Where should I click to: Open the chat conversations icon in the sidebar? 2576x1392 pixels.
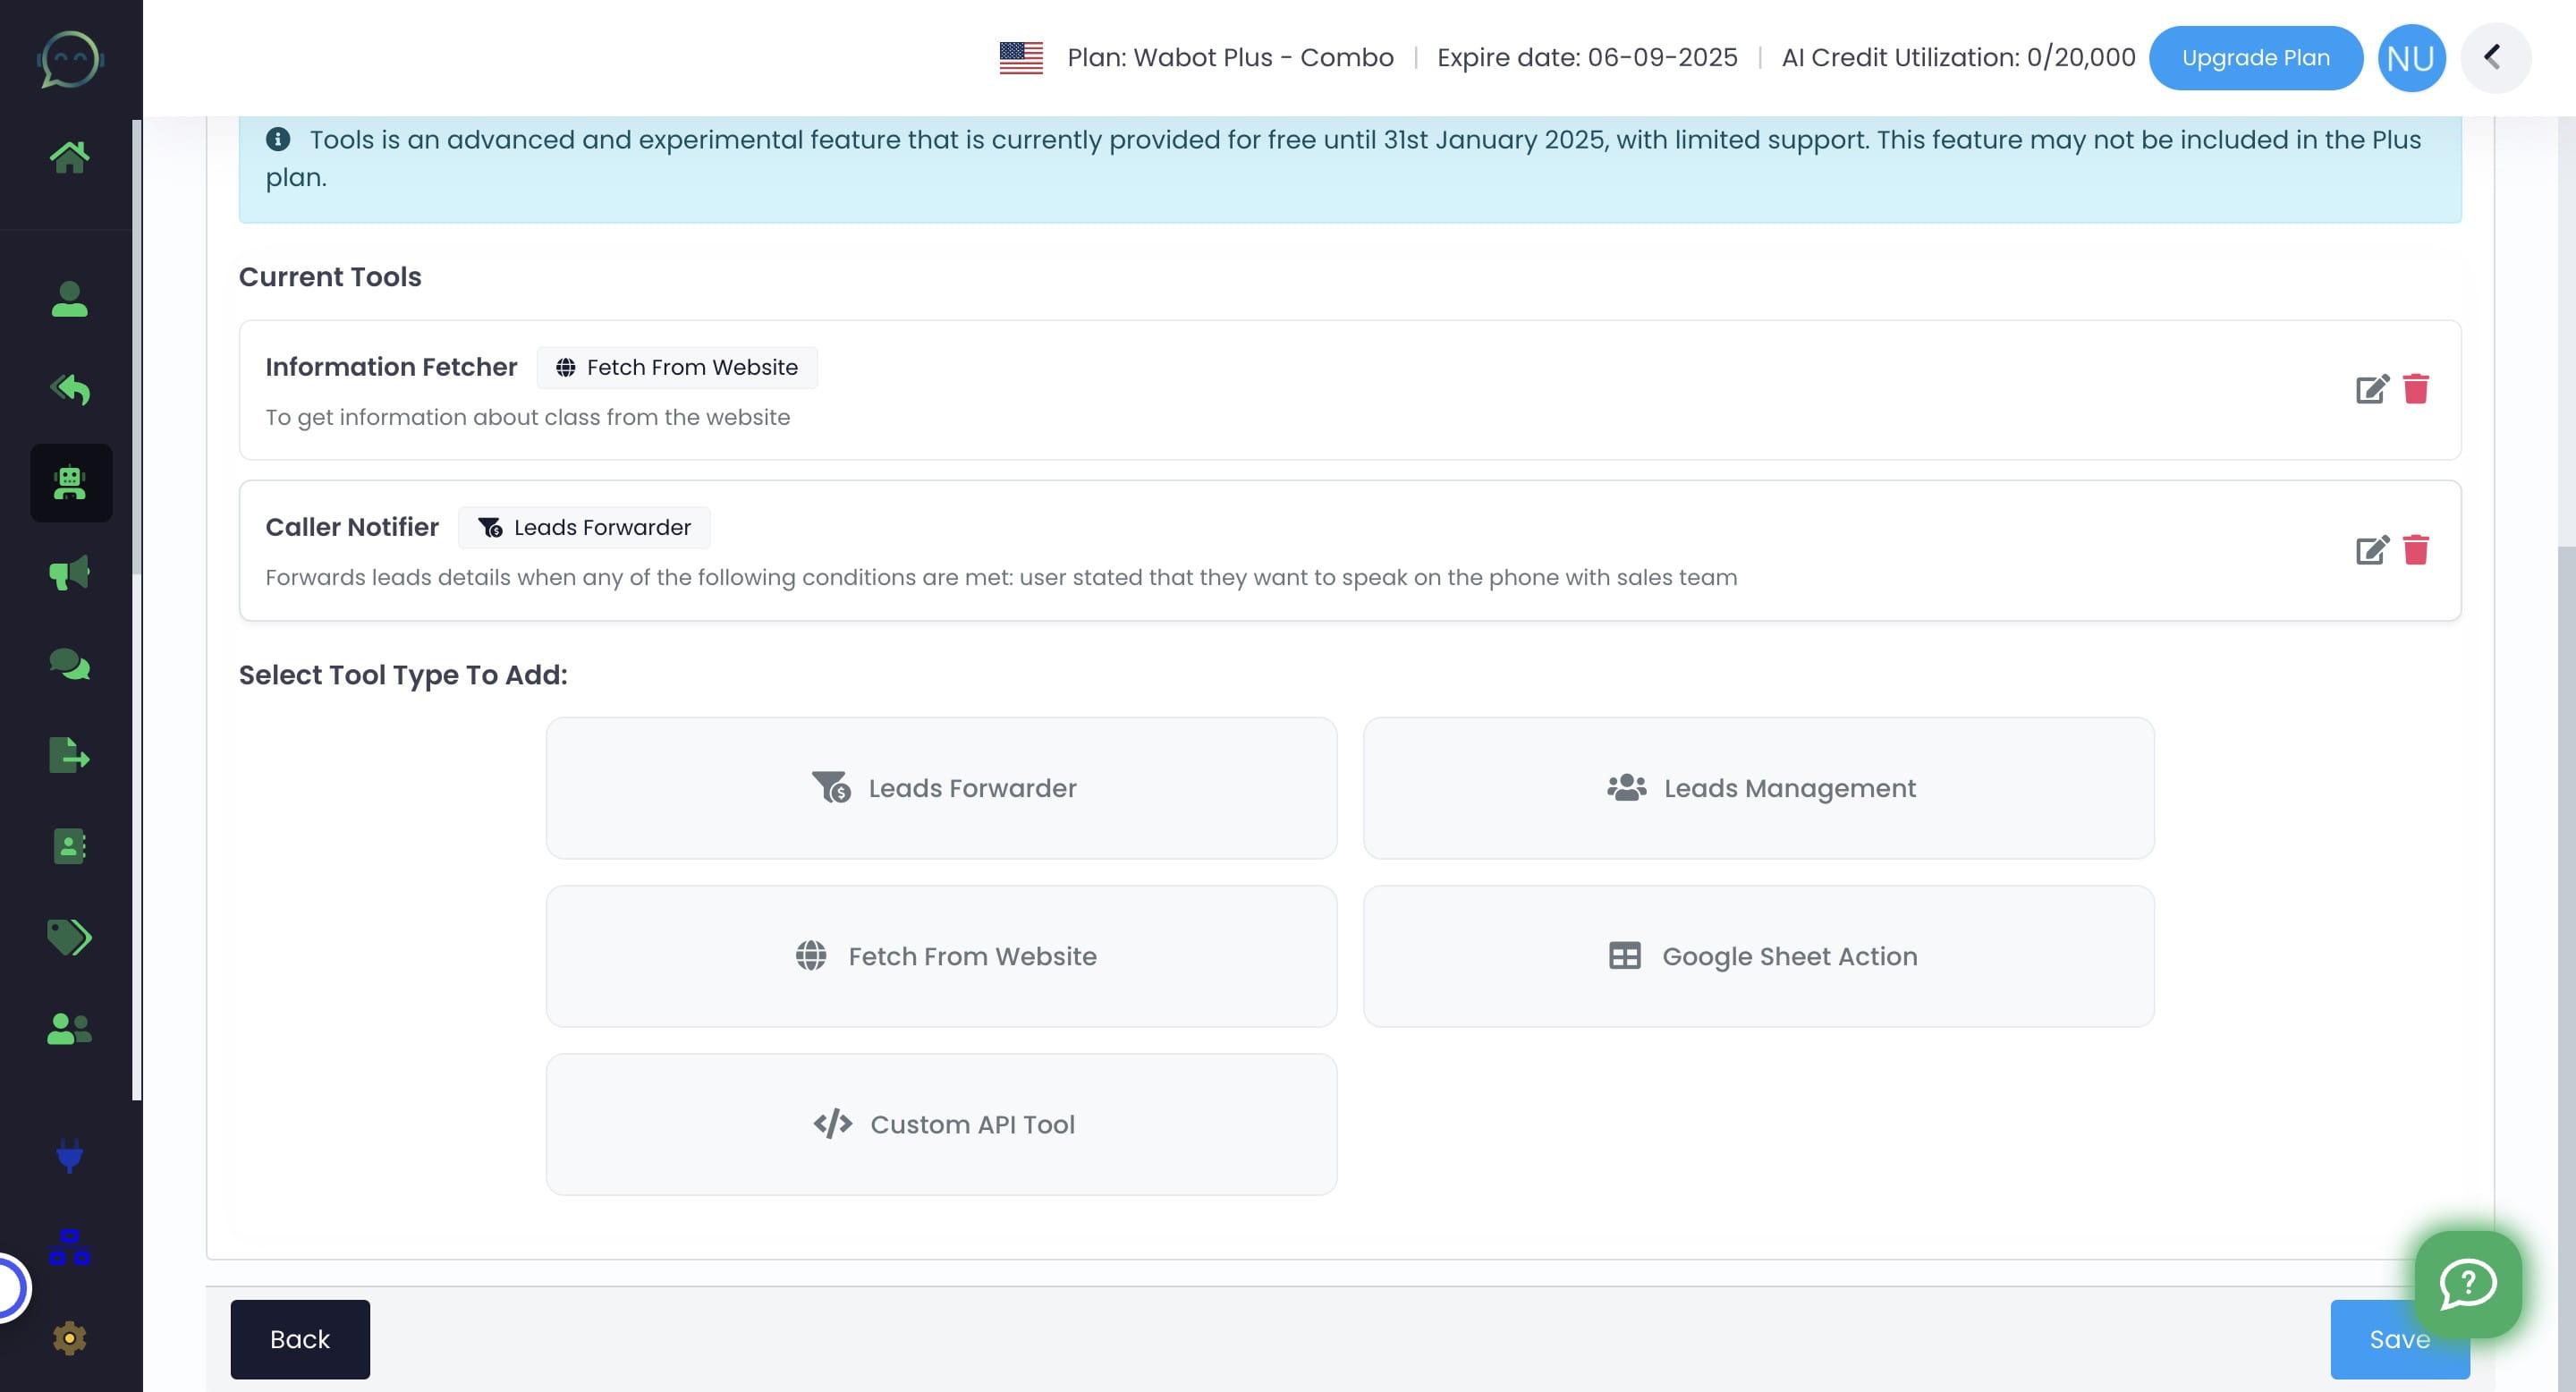tap(68, 664)
